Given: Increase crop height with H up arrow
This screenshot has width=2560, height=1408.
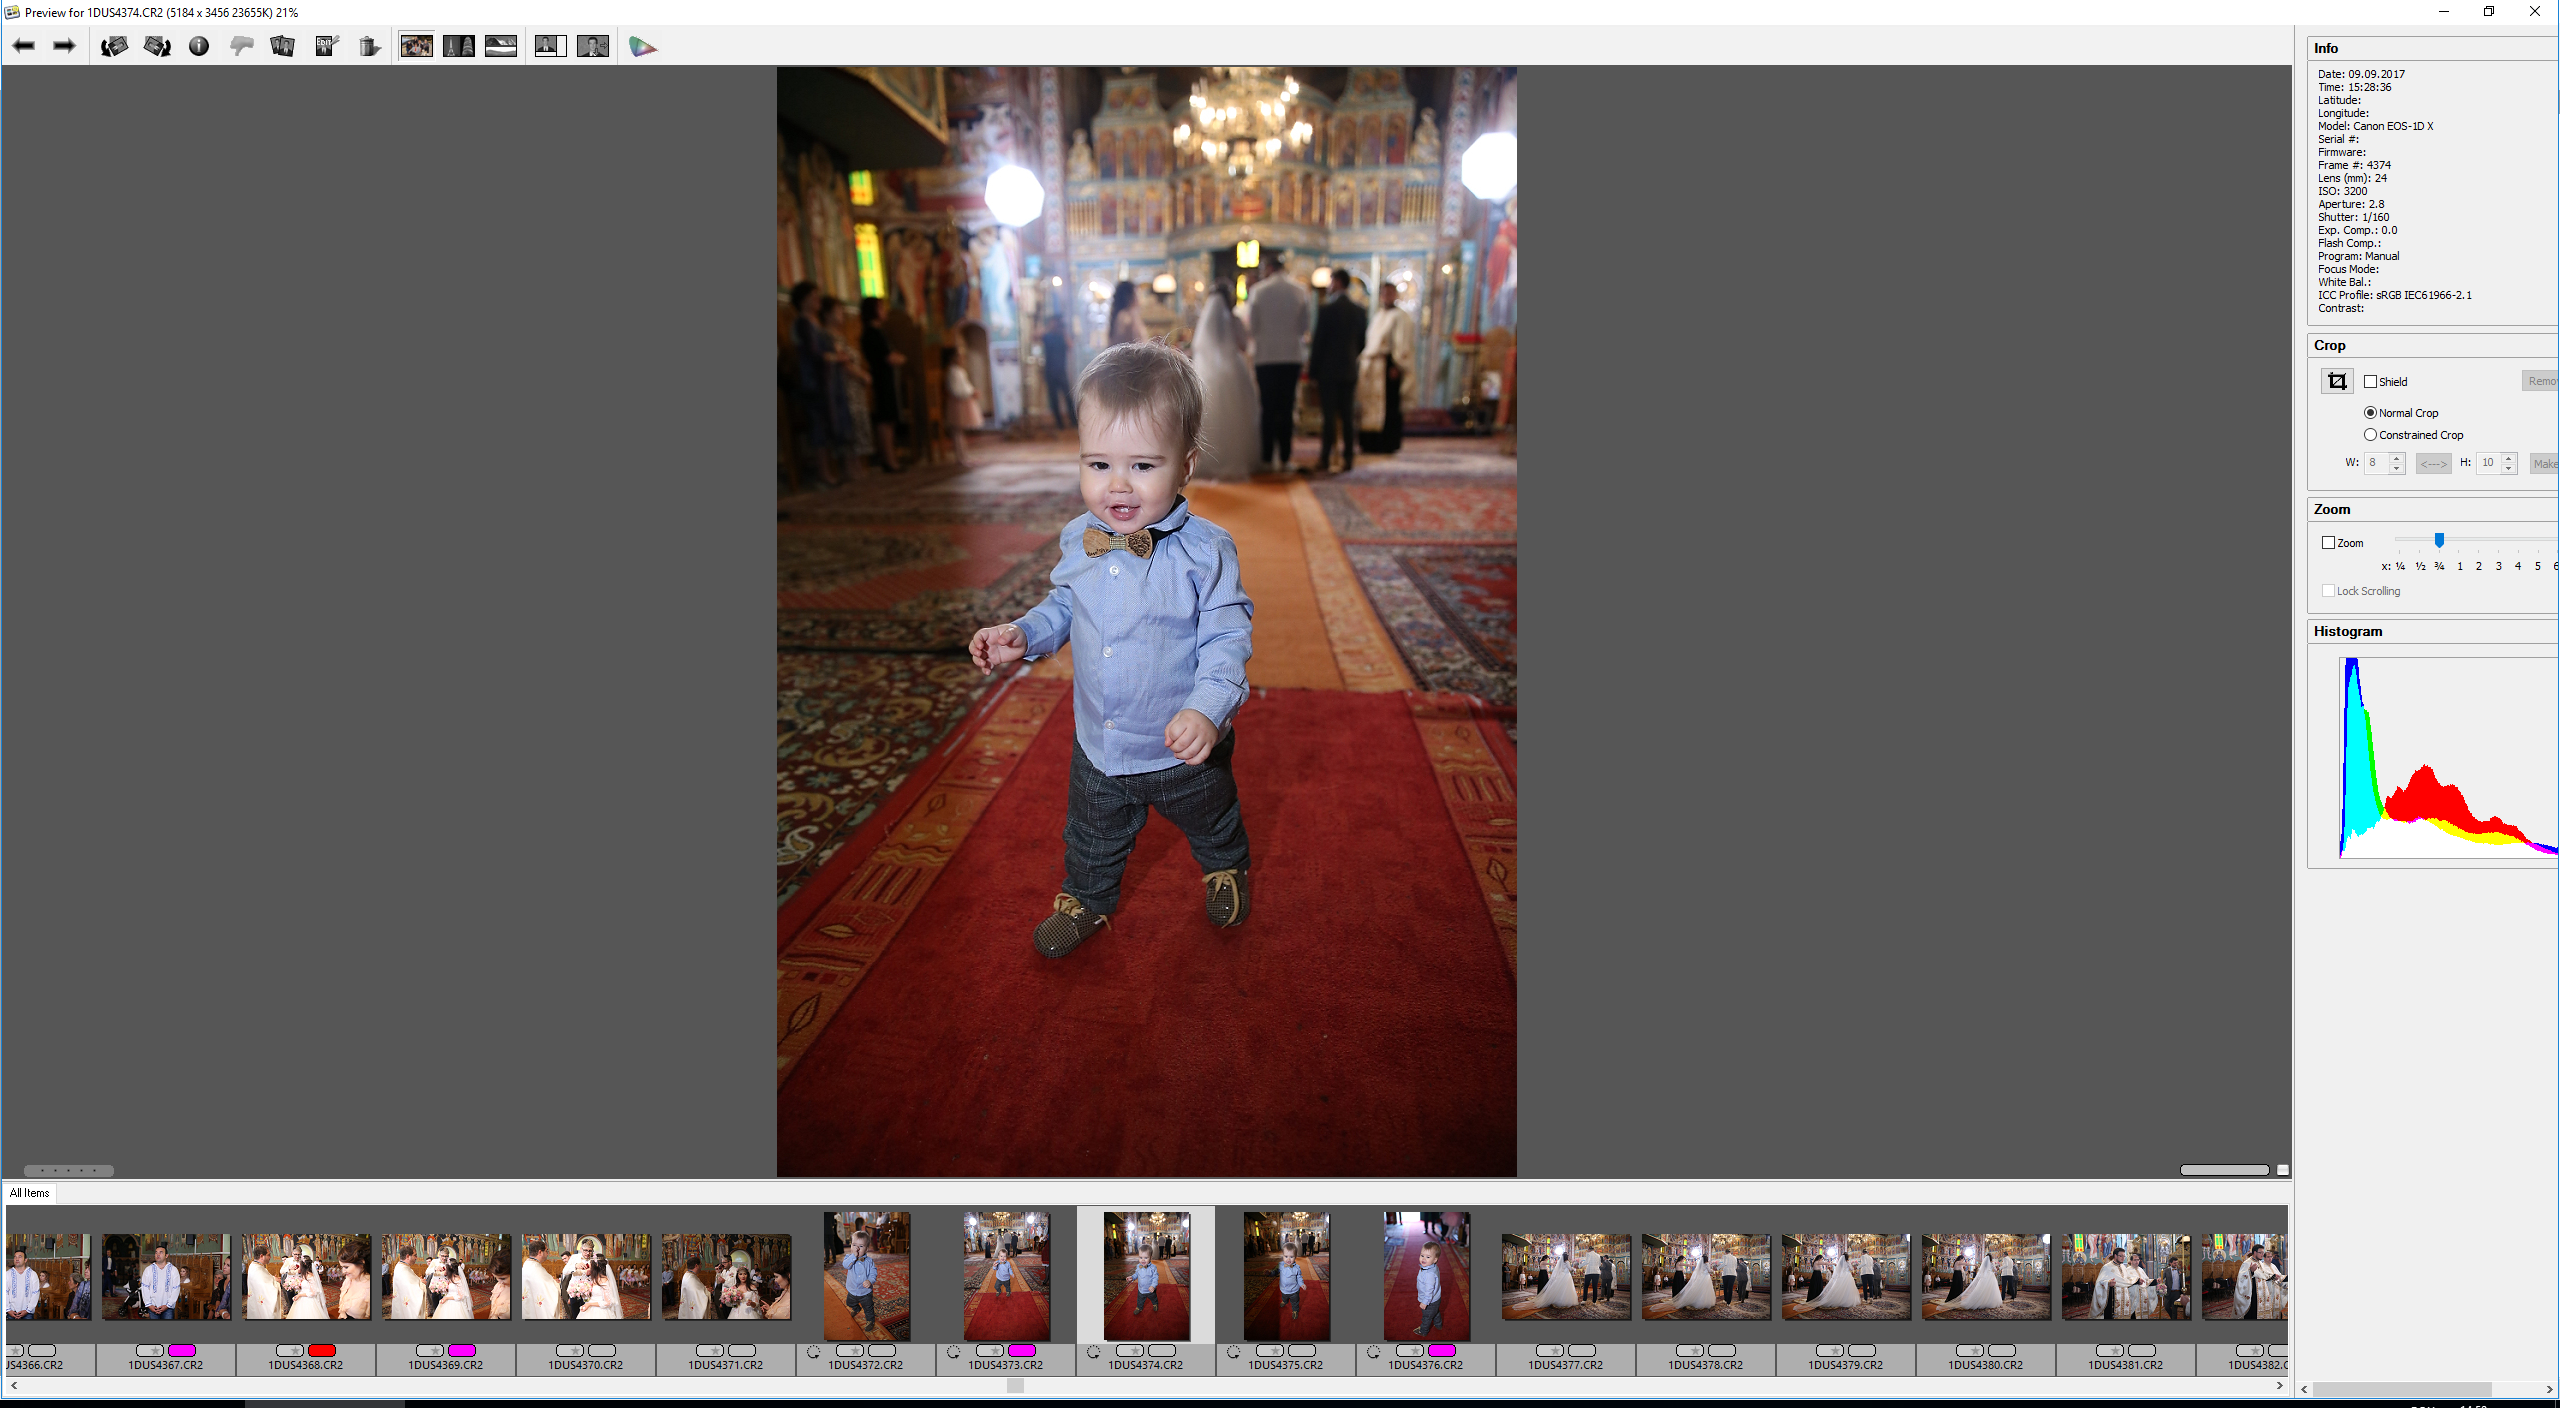Looking at the screenshot, I should tap(2508, 458).
